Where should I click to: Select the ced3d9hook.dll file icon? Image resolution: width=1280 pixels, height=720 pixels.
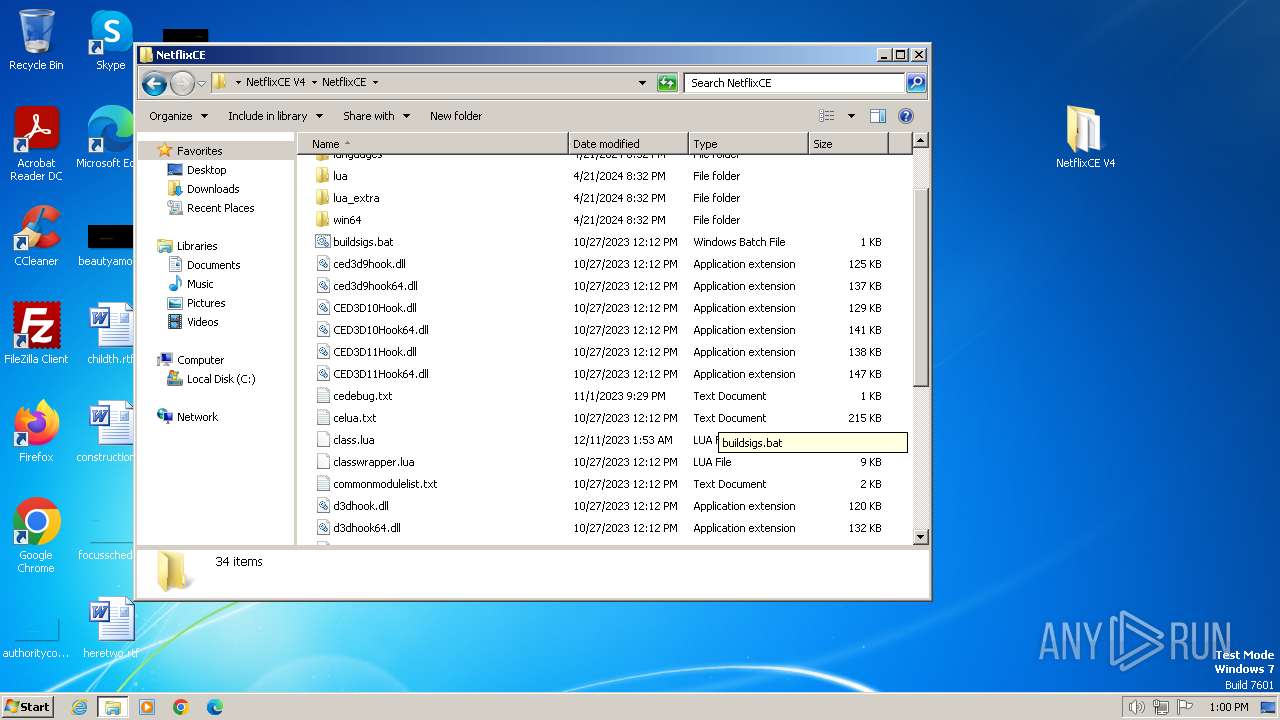click(x=322, y=264)
